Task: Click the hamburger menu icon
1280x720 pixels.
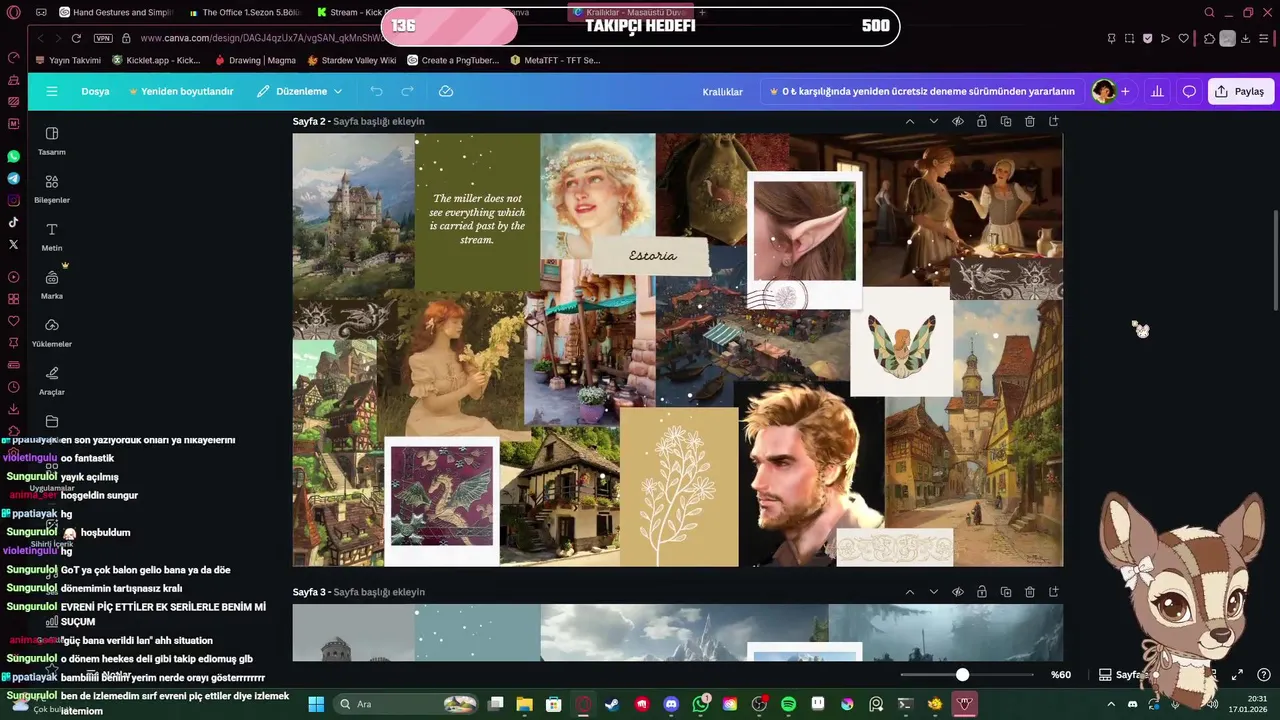Action: click(x=52, y=91)
